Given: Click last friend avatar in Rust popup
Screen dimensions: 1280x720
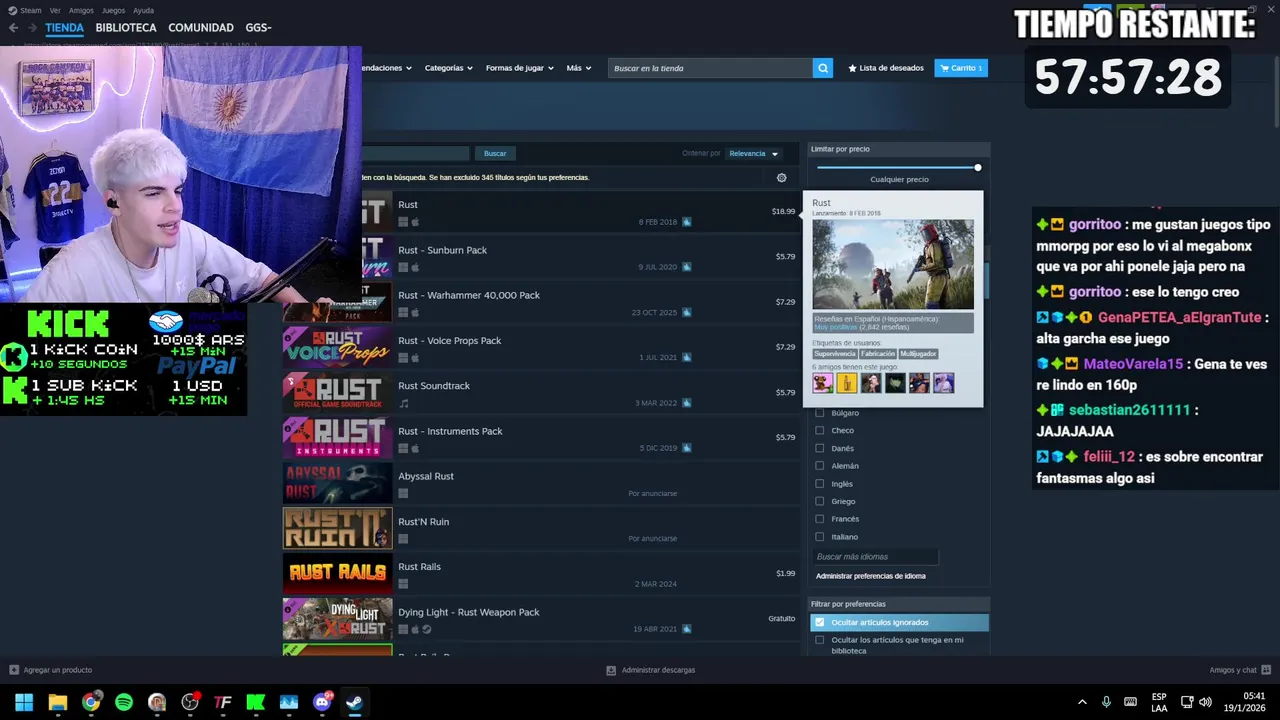Looking at the screenshot, I should tap(943, 383).
